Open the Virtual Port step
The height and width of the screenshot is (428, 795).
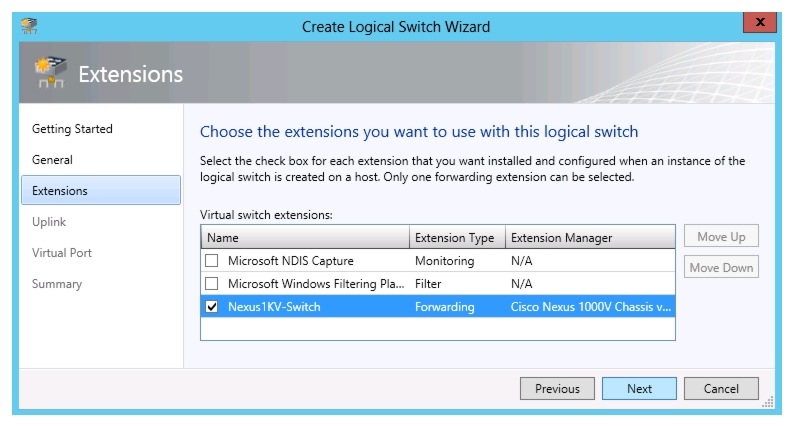click(61, 253)
